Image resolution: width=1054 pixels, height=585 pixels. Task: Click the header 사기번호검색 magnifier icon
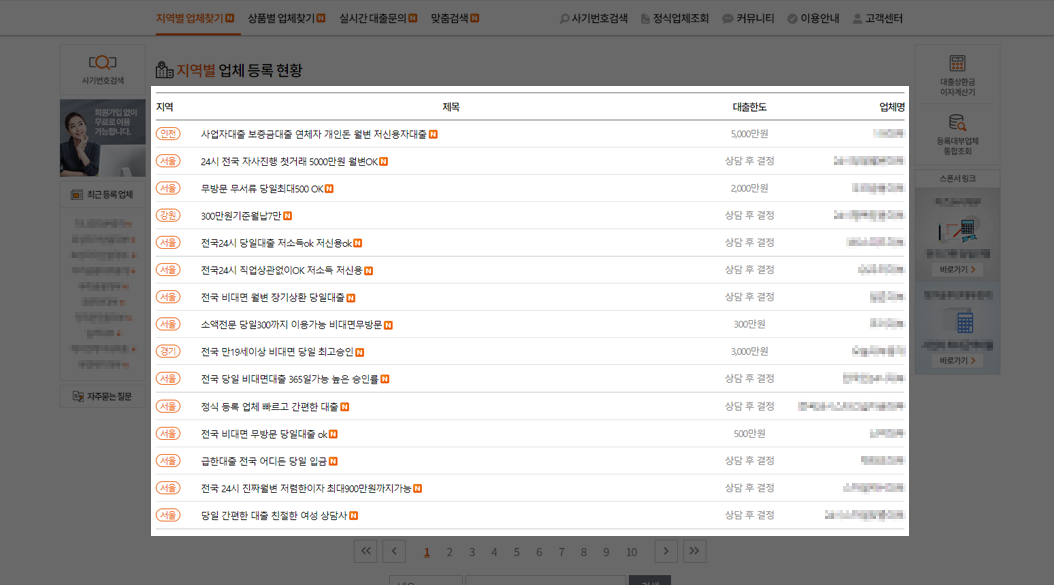click(x=566, y=17)
